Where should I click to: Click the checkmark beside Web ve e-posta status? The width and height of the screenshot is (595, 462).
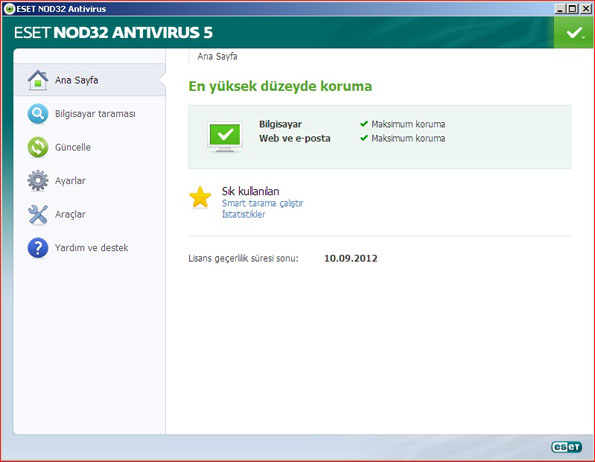pos(364,138)
